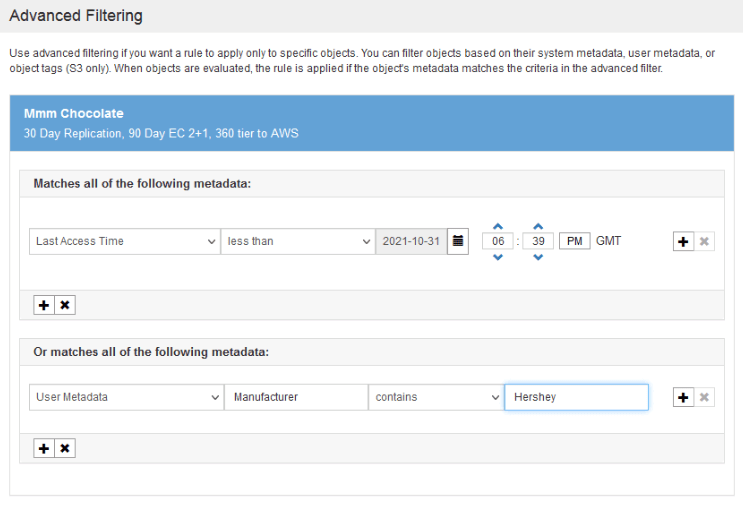Viewport: 743px width, 507px height.
Task: Decrease the hour with down chevron below 06
Action: click(498, 257)
